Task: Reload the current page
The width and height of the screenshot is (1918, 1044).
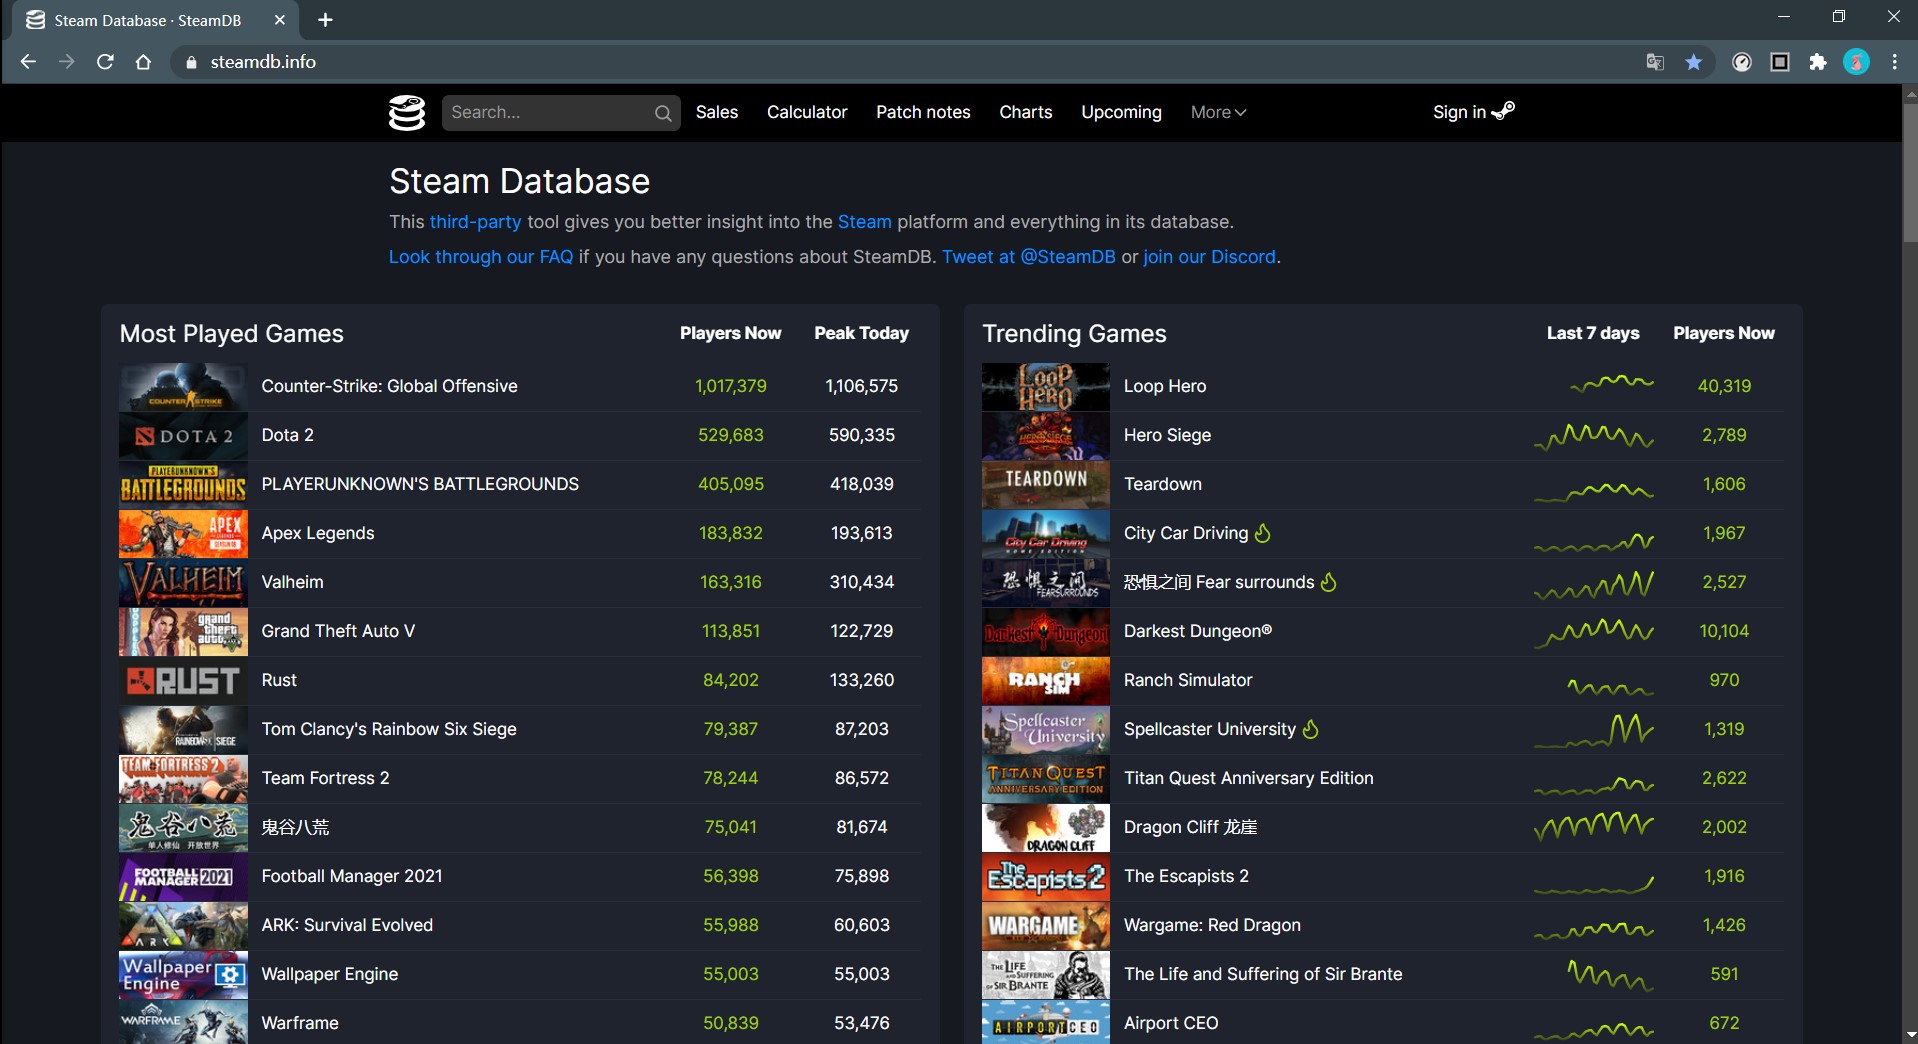Action: (x=105, y=62)
